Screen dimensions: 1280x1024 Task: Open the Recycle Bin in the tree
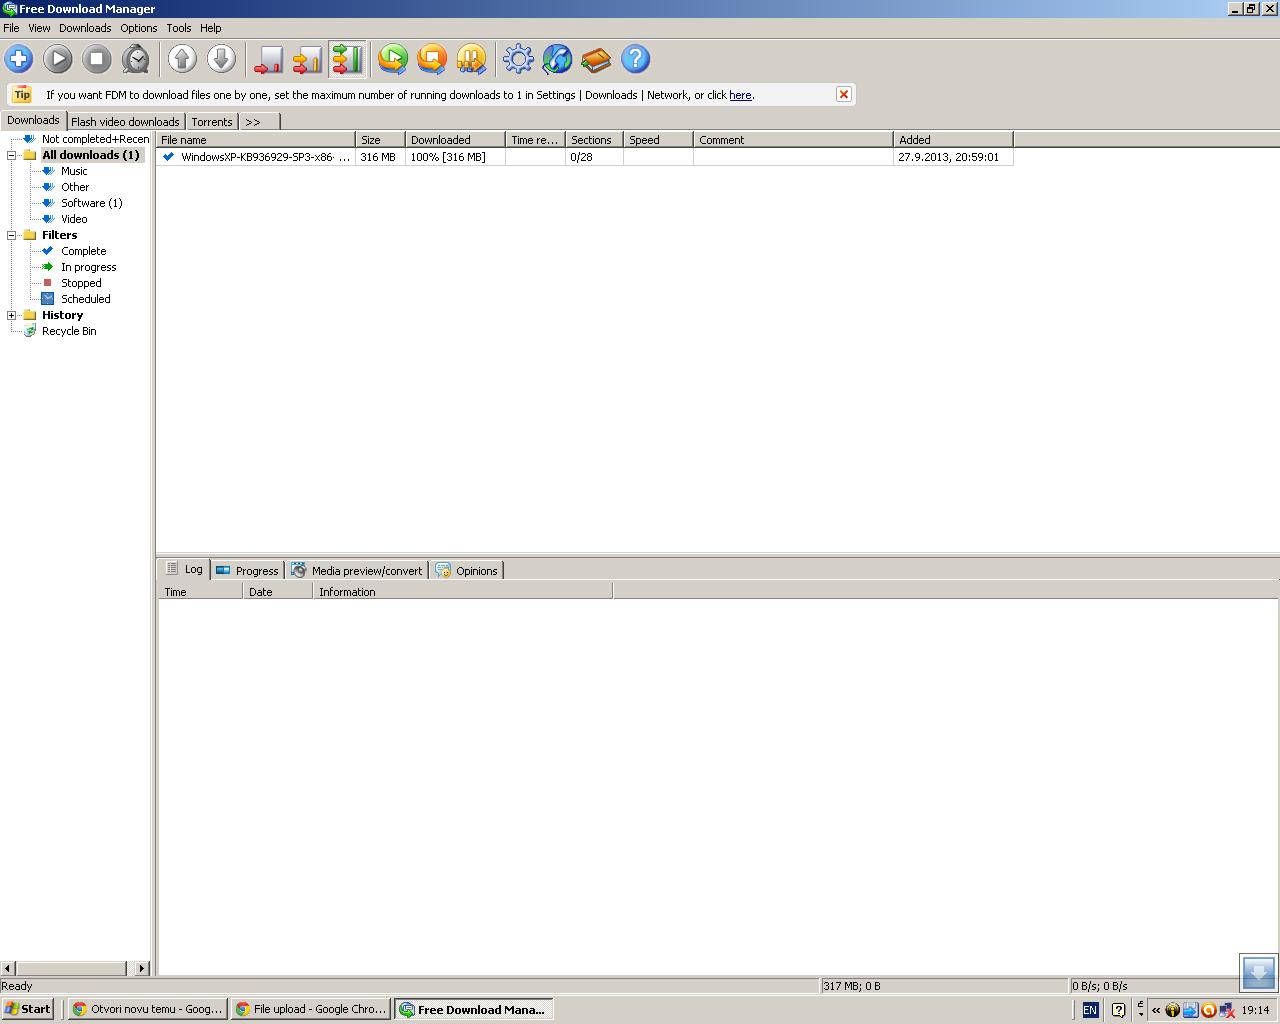[x=69, y=331]
